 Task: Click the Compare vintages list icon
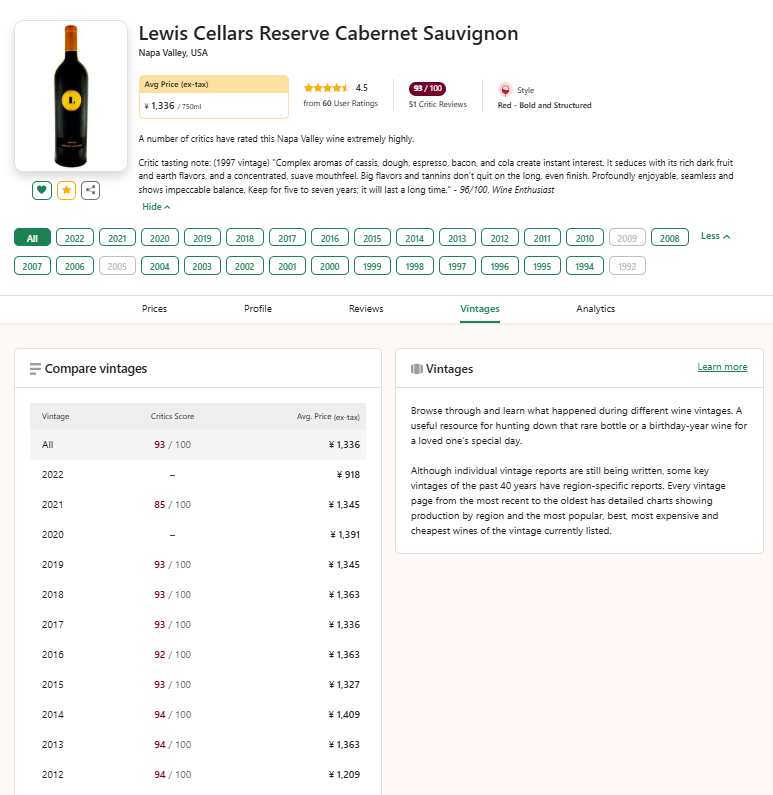click(x=35, y=369)
